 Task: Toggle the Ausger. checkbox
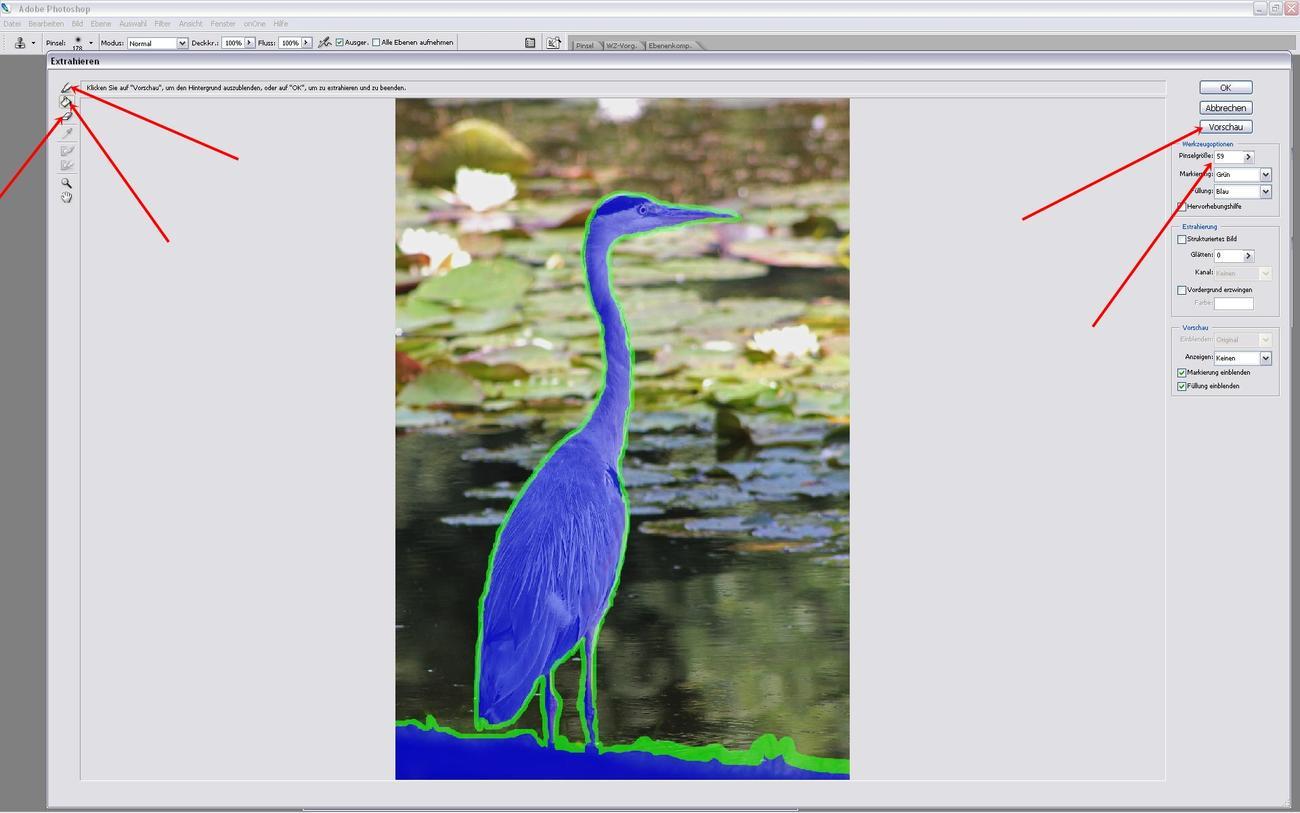(340, 43)
